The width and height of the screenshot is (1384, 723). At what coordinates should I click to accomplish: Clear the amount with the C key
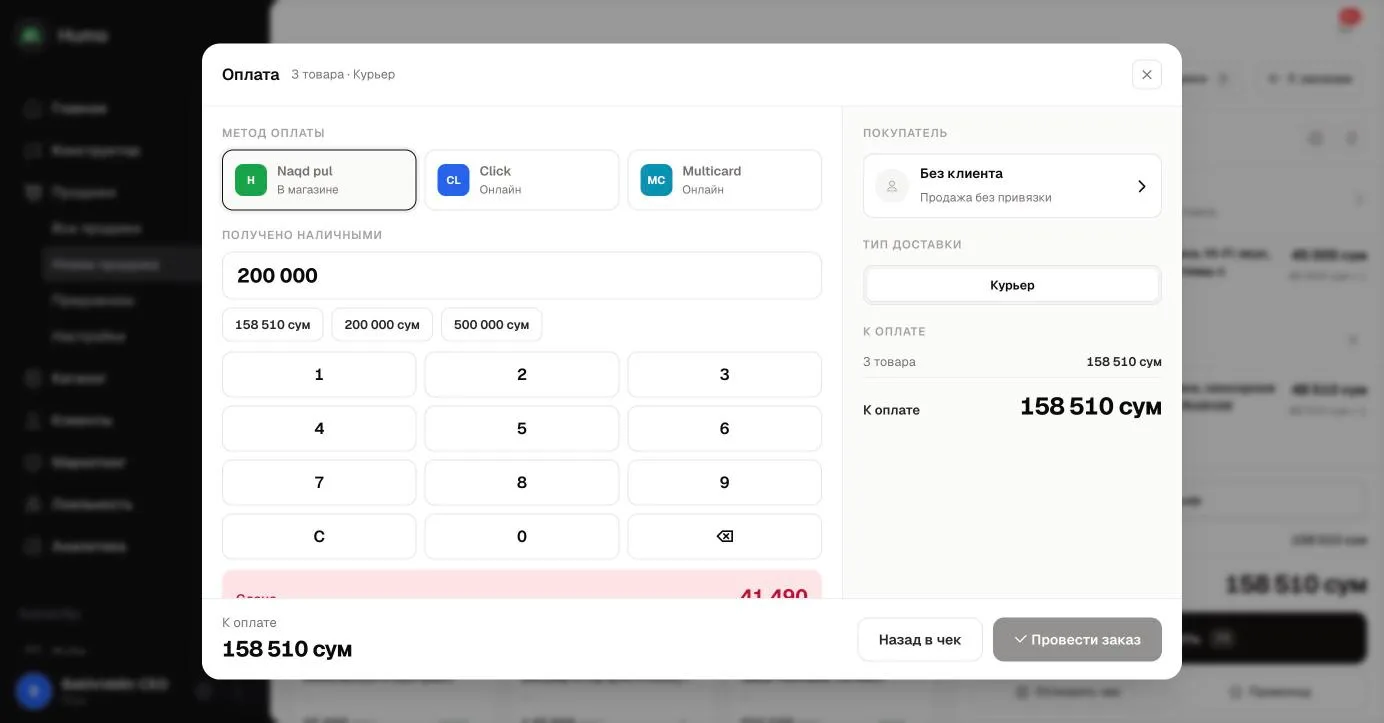pos(319,537)
